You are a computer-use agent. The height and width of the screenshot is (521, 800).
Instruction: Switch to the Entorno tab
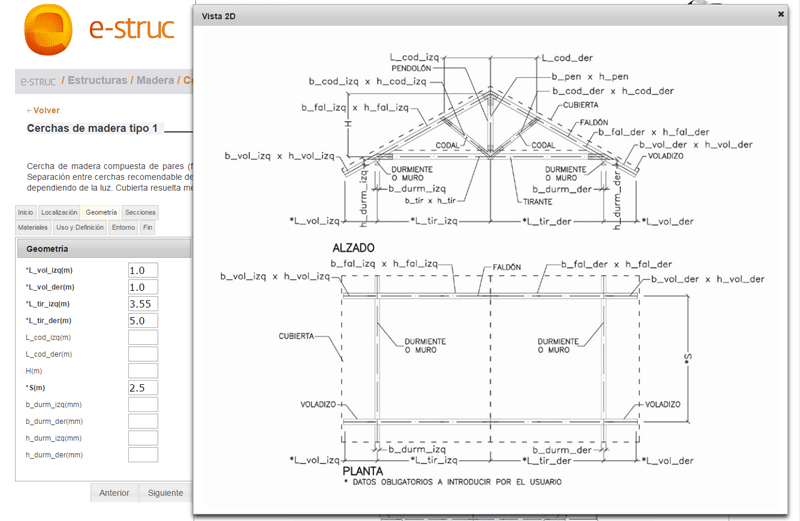coord(123,228)
